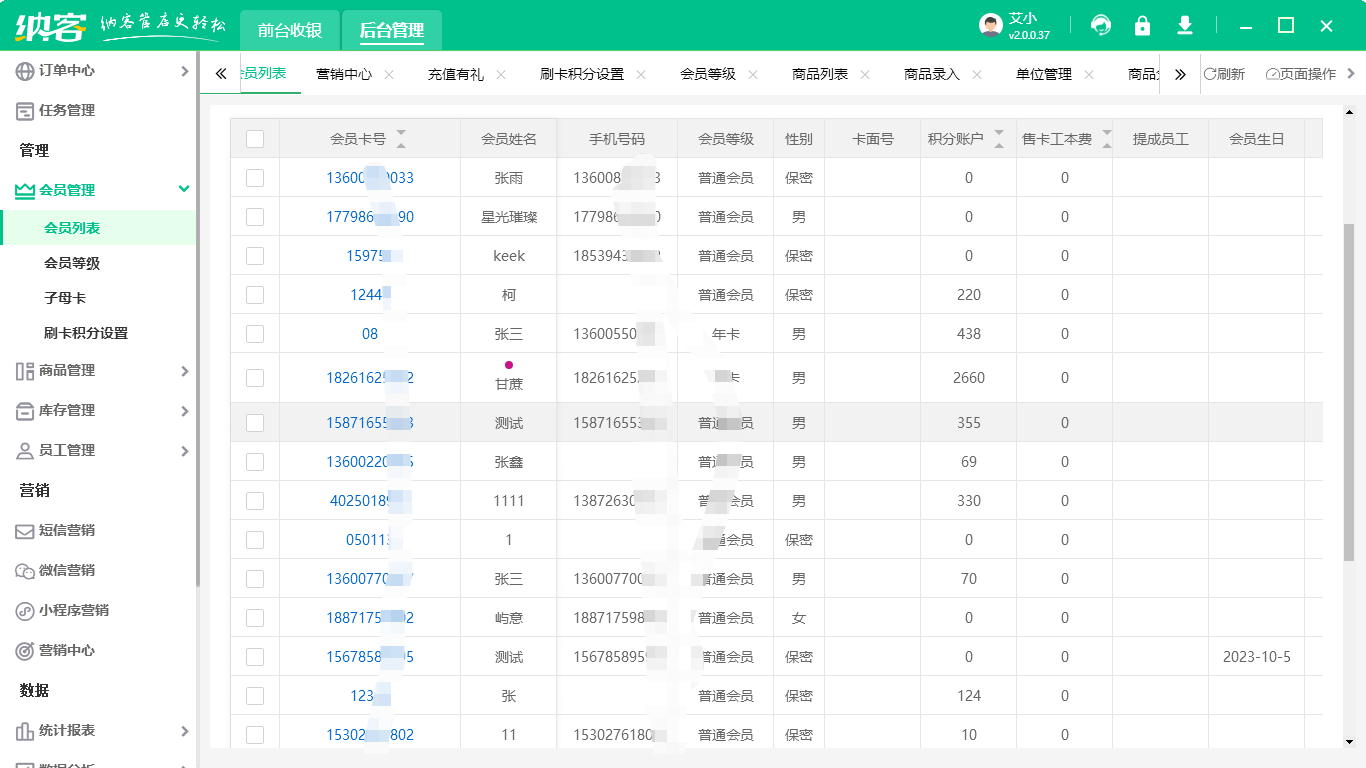Click the lock screen icon
This screenshot has width=1366, height=768.
[1142, 26]
